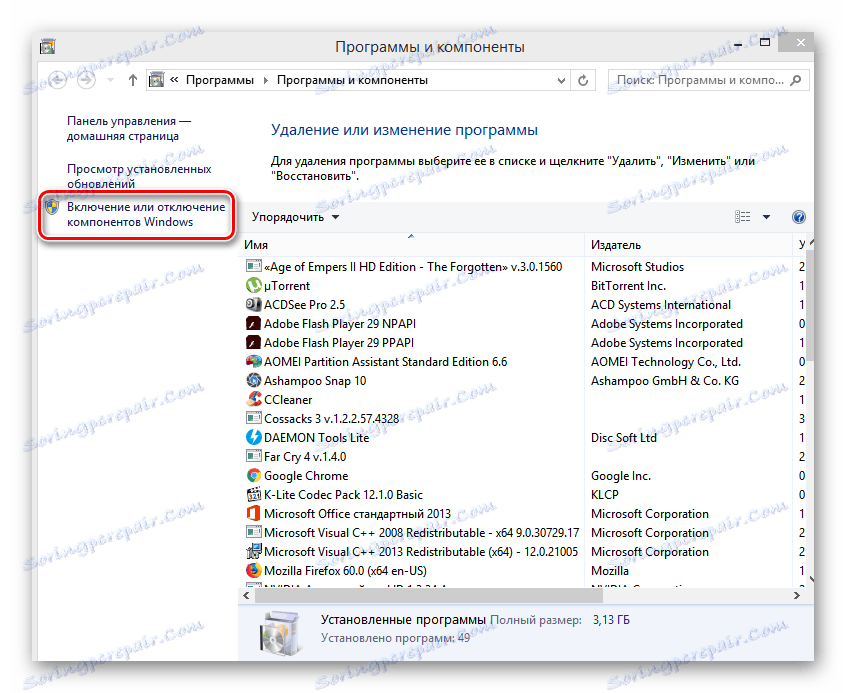Open Включение или отключение компонентов Windows
This screenshot has height=693, width=846.
(146, 214)
